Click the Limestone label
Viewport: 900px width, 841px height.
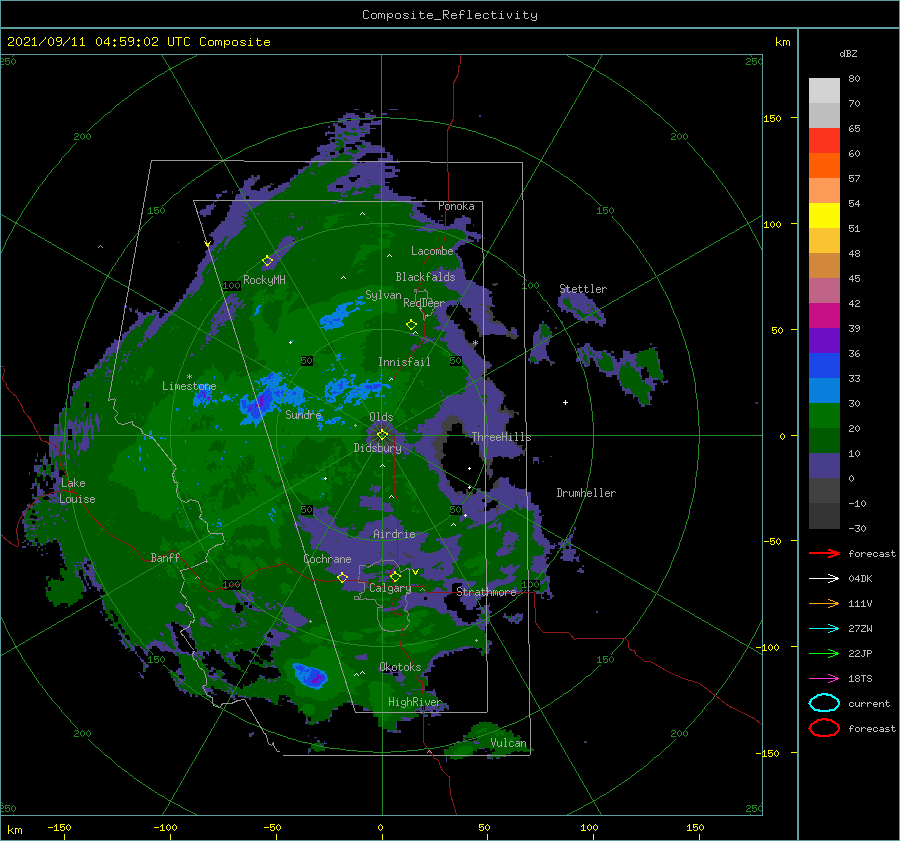point(189,386)
